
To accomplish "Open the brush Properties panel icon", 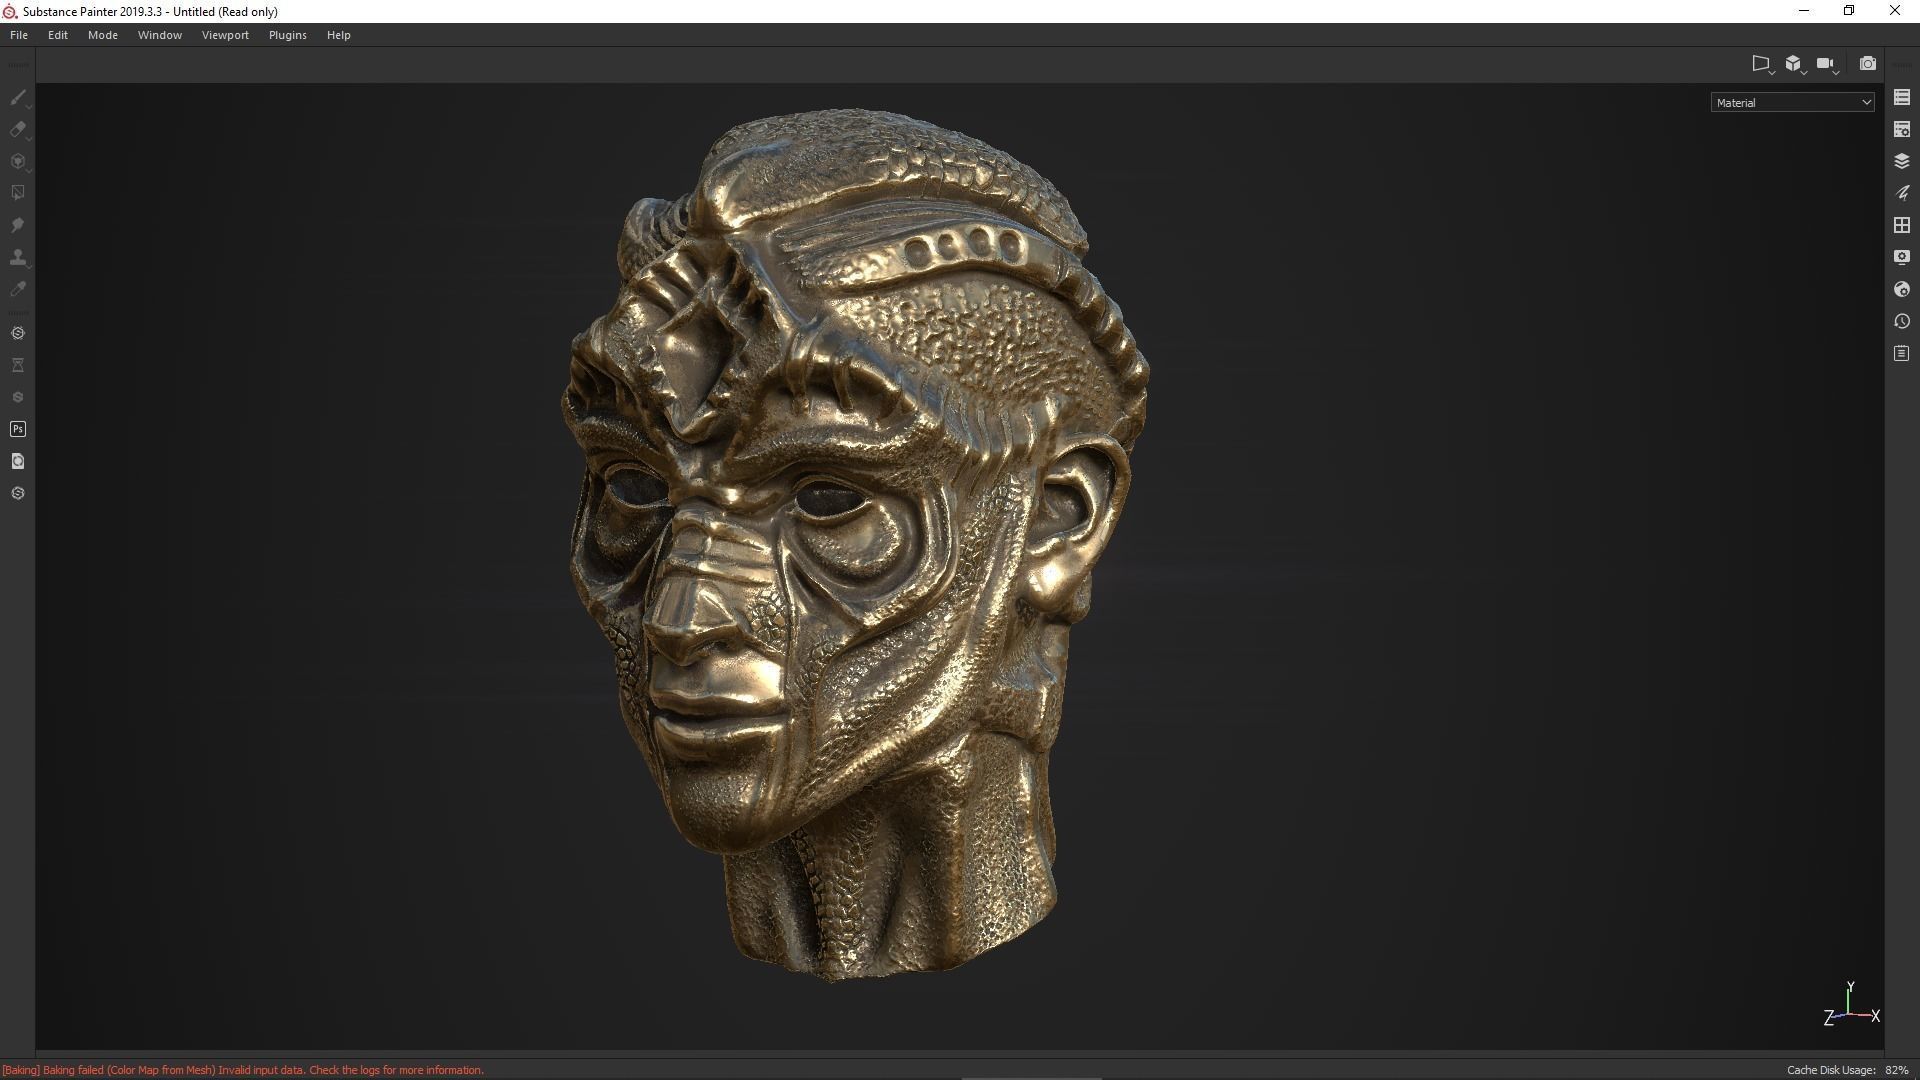I will pyautogui.click(x=1902, y=193).
